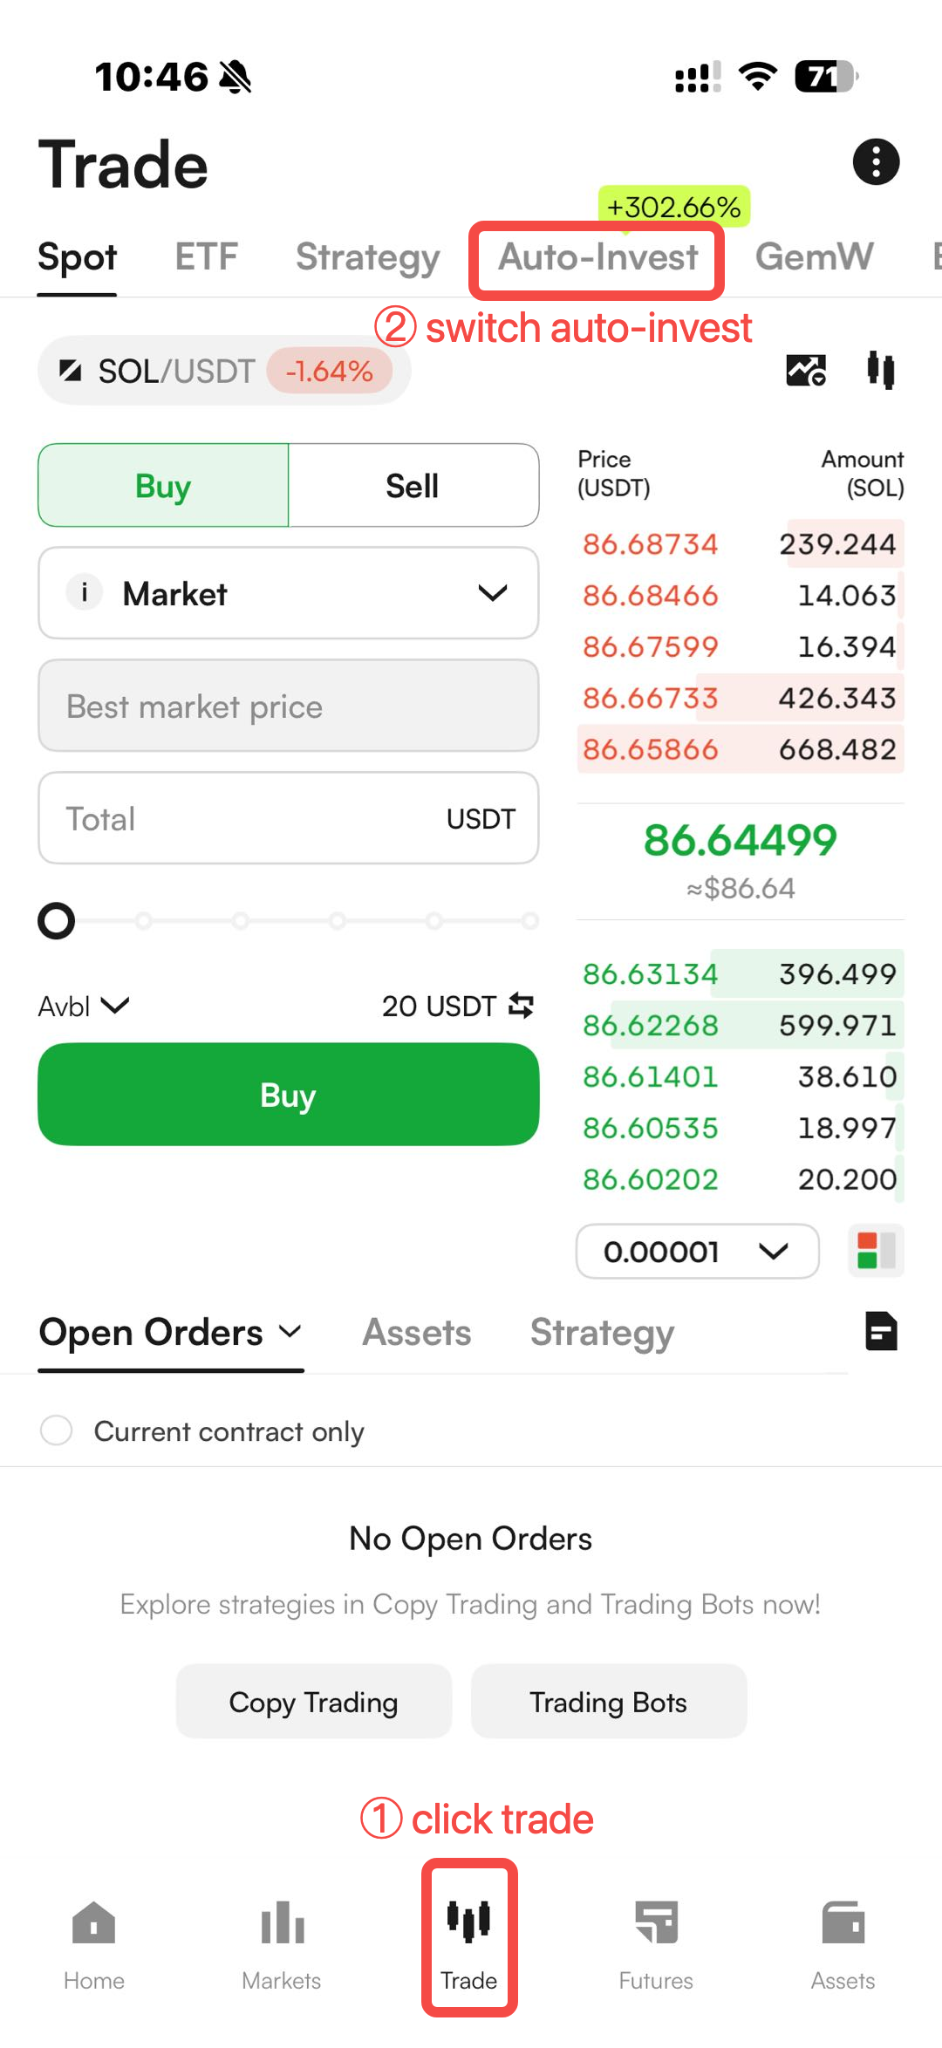
Task: Open the 0.00001 price precision dropdown
Action: 697,1251
